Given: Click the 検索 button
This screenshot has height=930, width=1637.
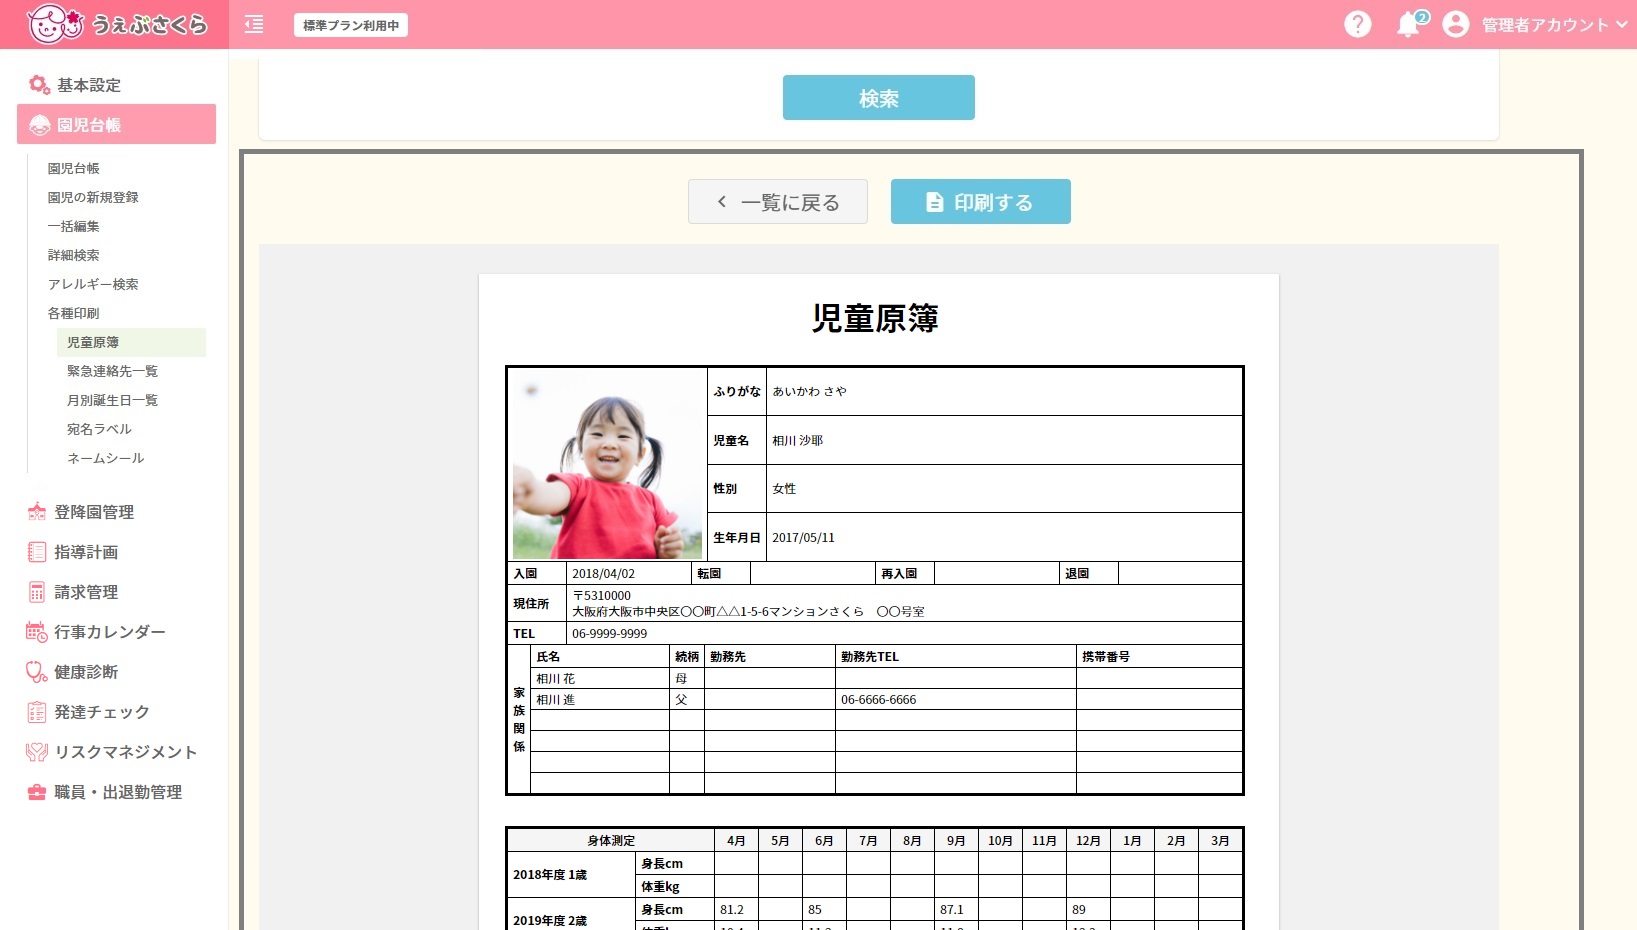Looking at the screenshot, I should 878,98.
